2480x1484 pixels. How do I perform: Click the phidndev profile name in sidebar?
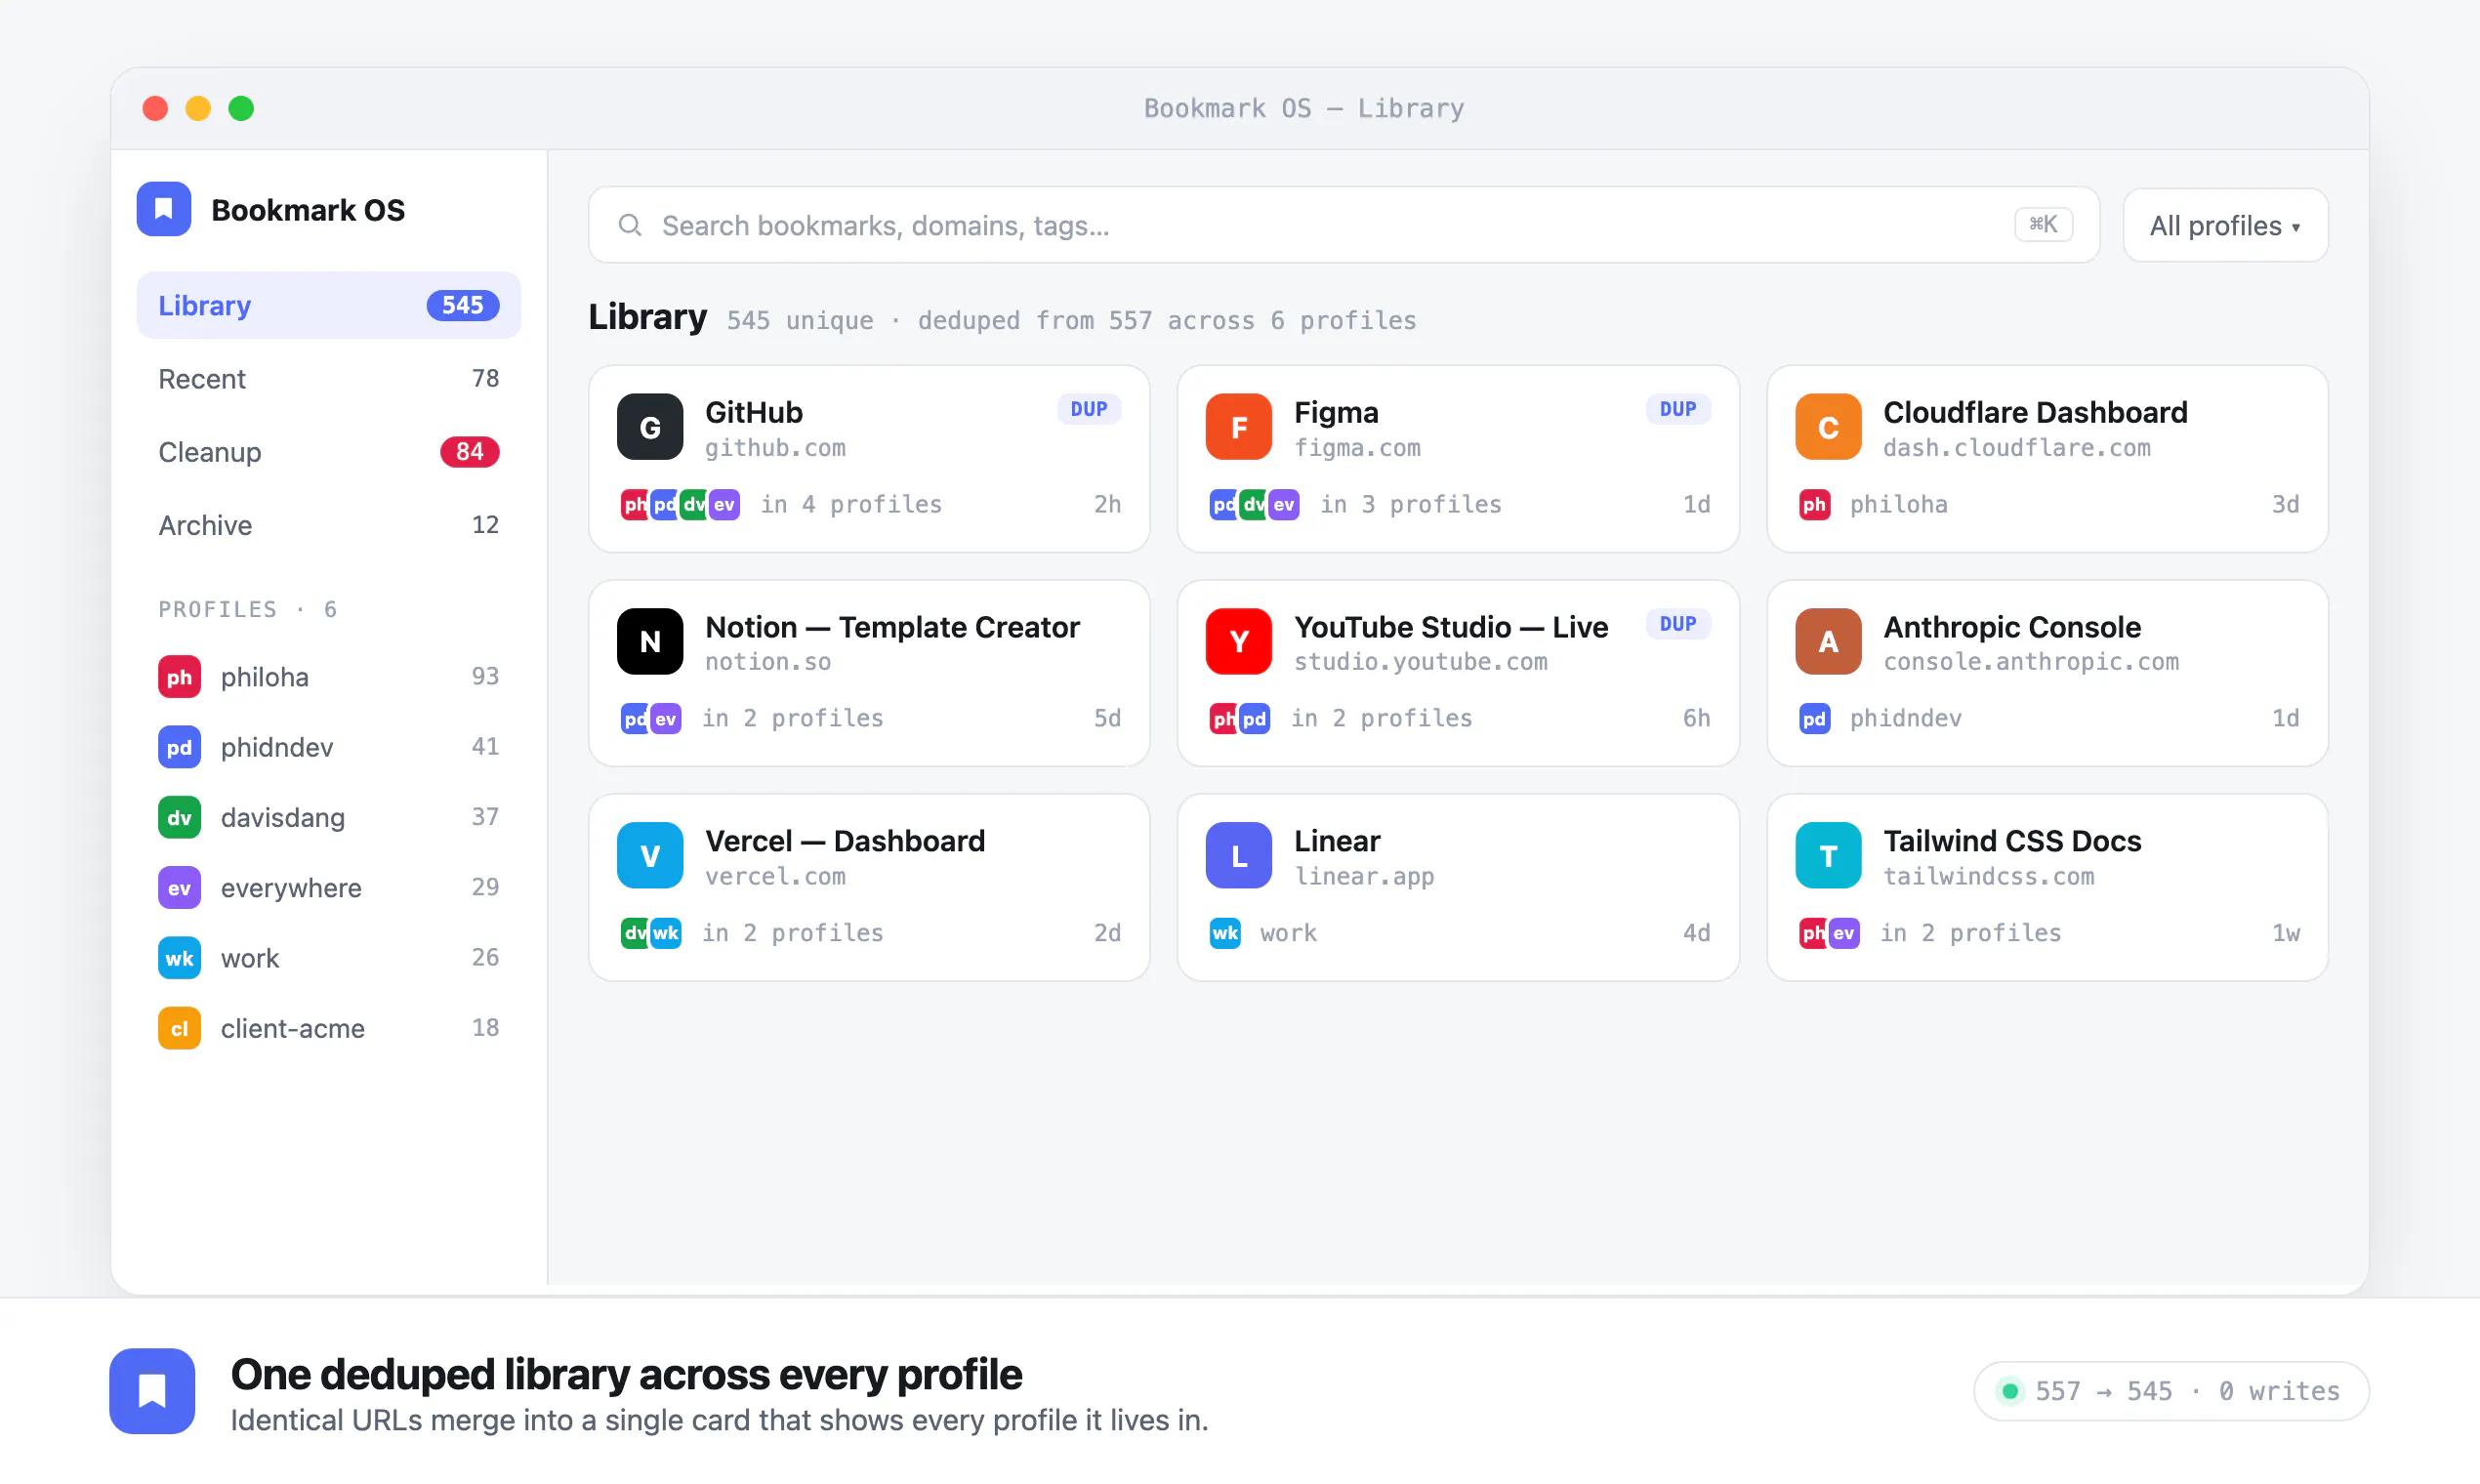pyautogui.click(x=277, y=747)
